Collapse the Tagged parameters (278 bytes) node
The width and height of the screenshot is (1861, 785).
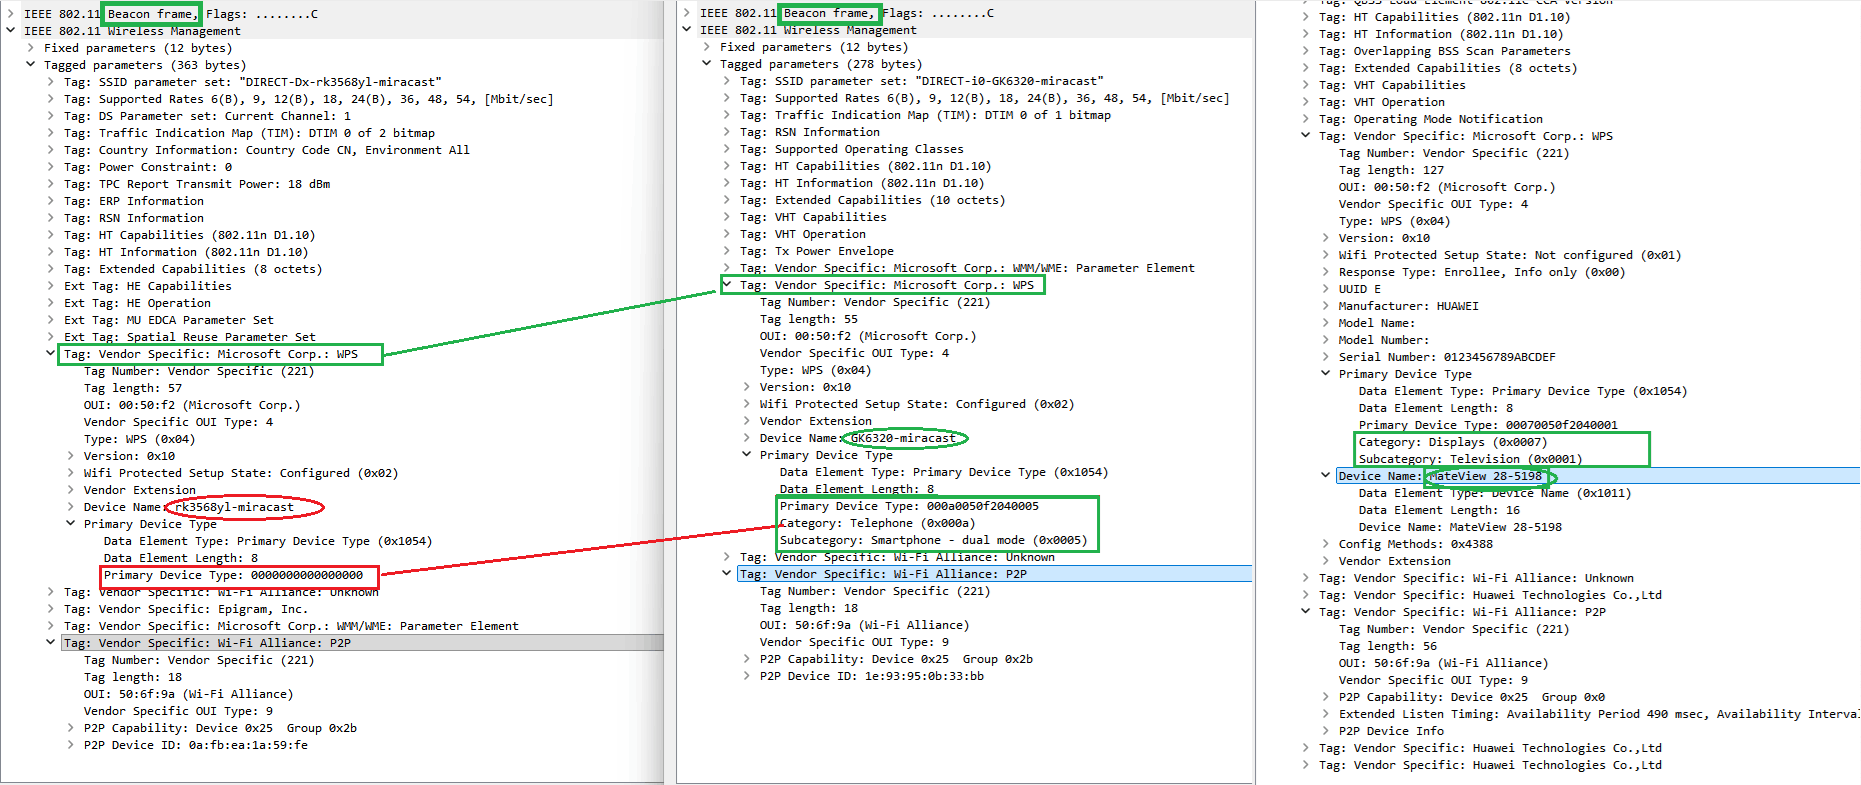pos(707,64)
